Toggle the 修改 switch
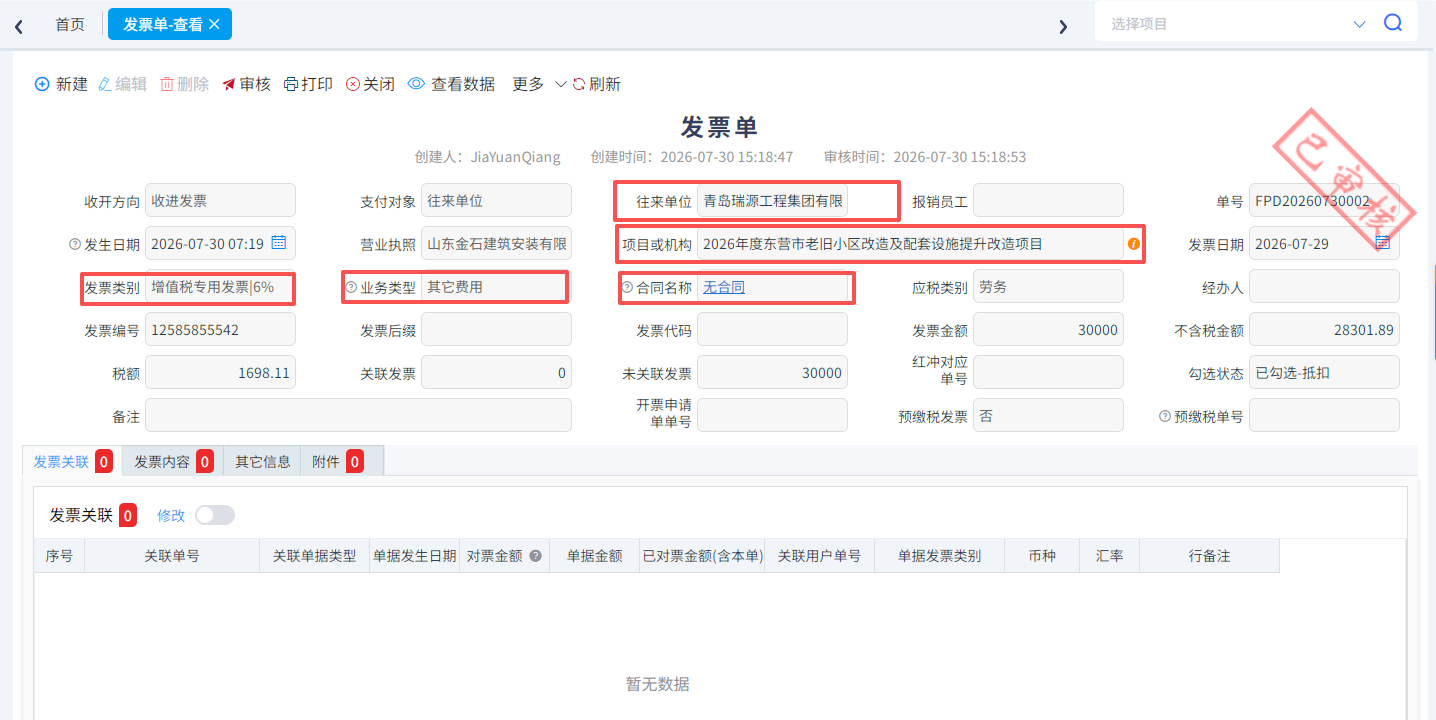The width and height of the screenshot is (1436, 720). (x=215, y=515)
